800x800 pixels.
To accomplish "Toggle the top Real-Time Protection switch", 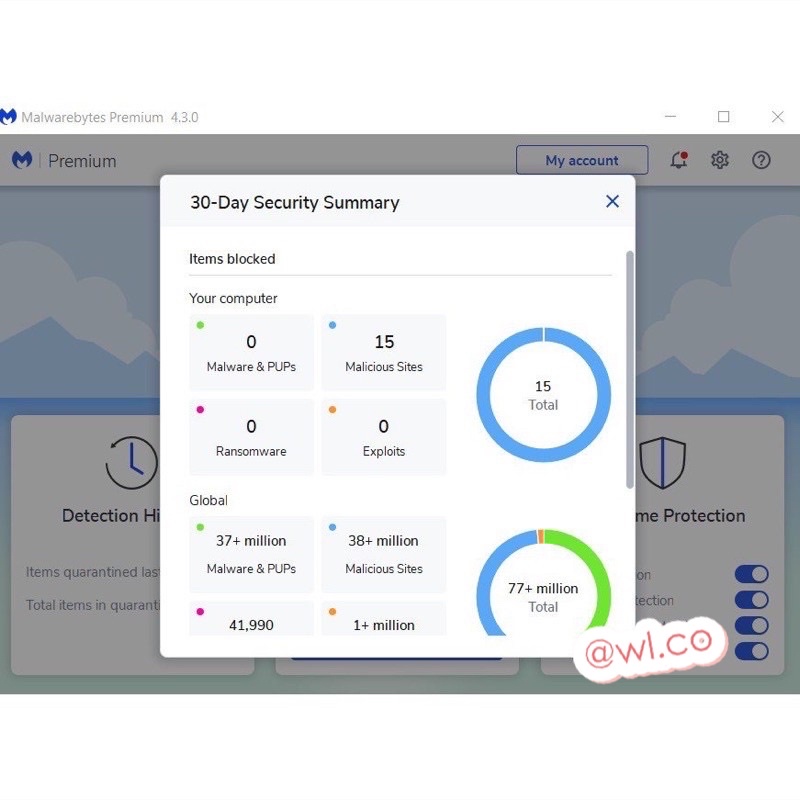I will coord(751,574).
